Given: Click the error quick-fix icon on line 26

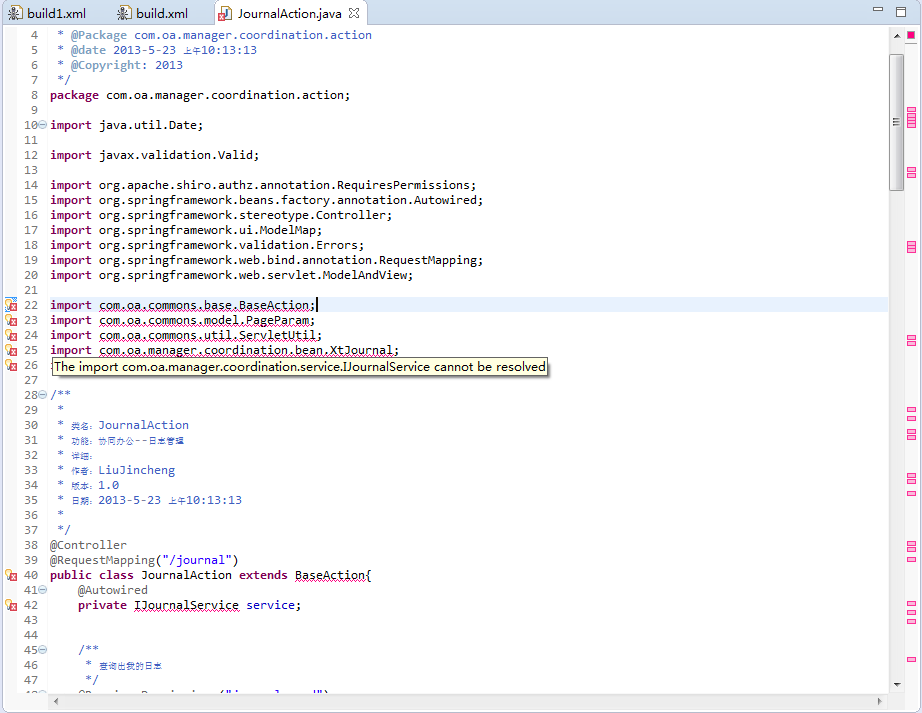Looking at the screenshot, I should 11,365.
